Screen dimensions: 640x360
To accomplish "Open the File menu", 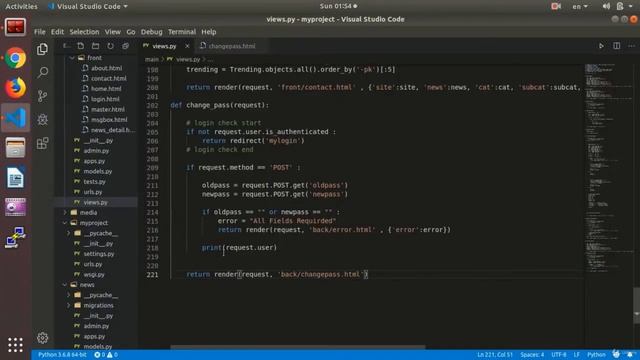I will (40, 32).
